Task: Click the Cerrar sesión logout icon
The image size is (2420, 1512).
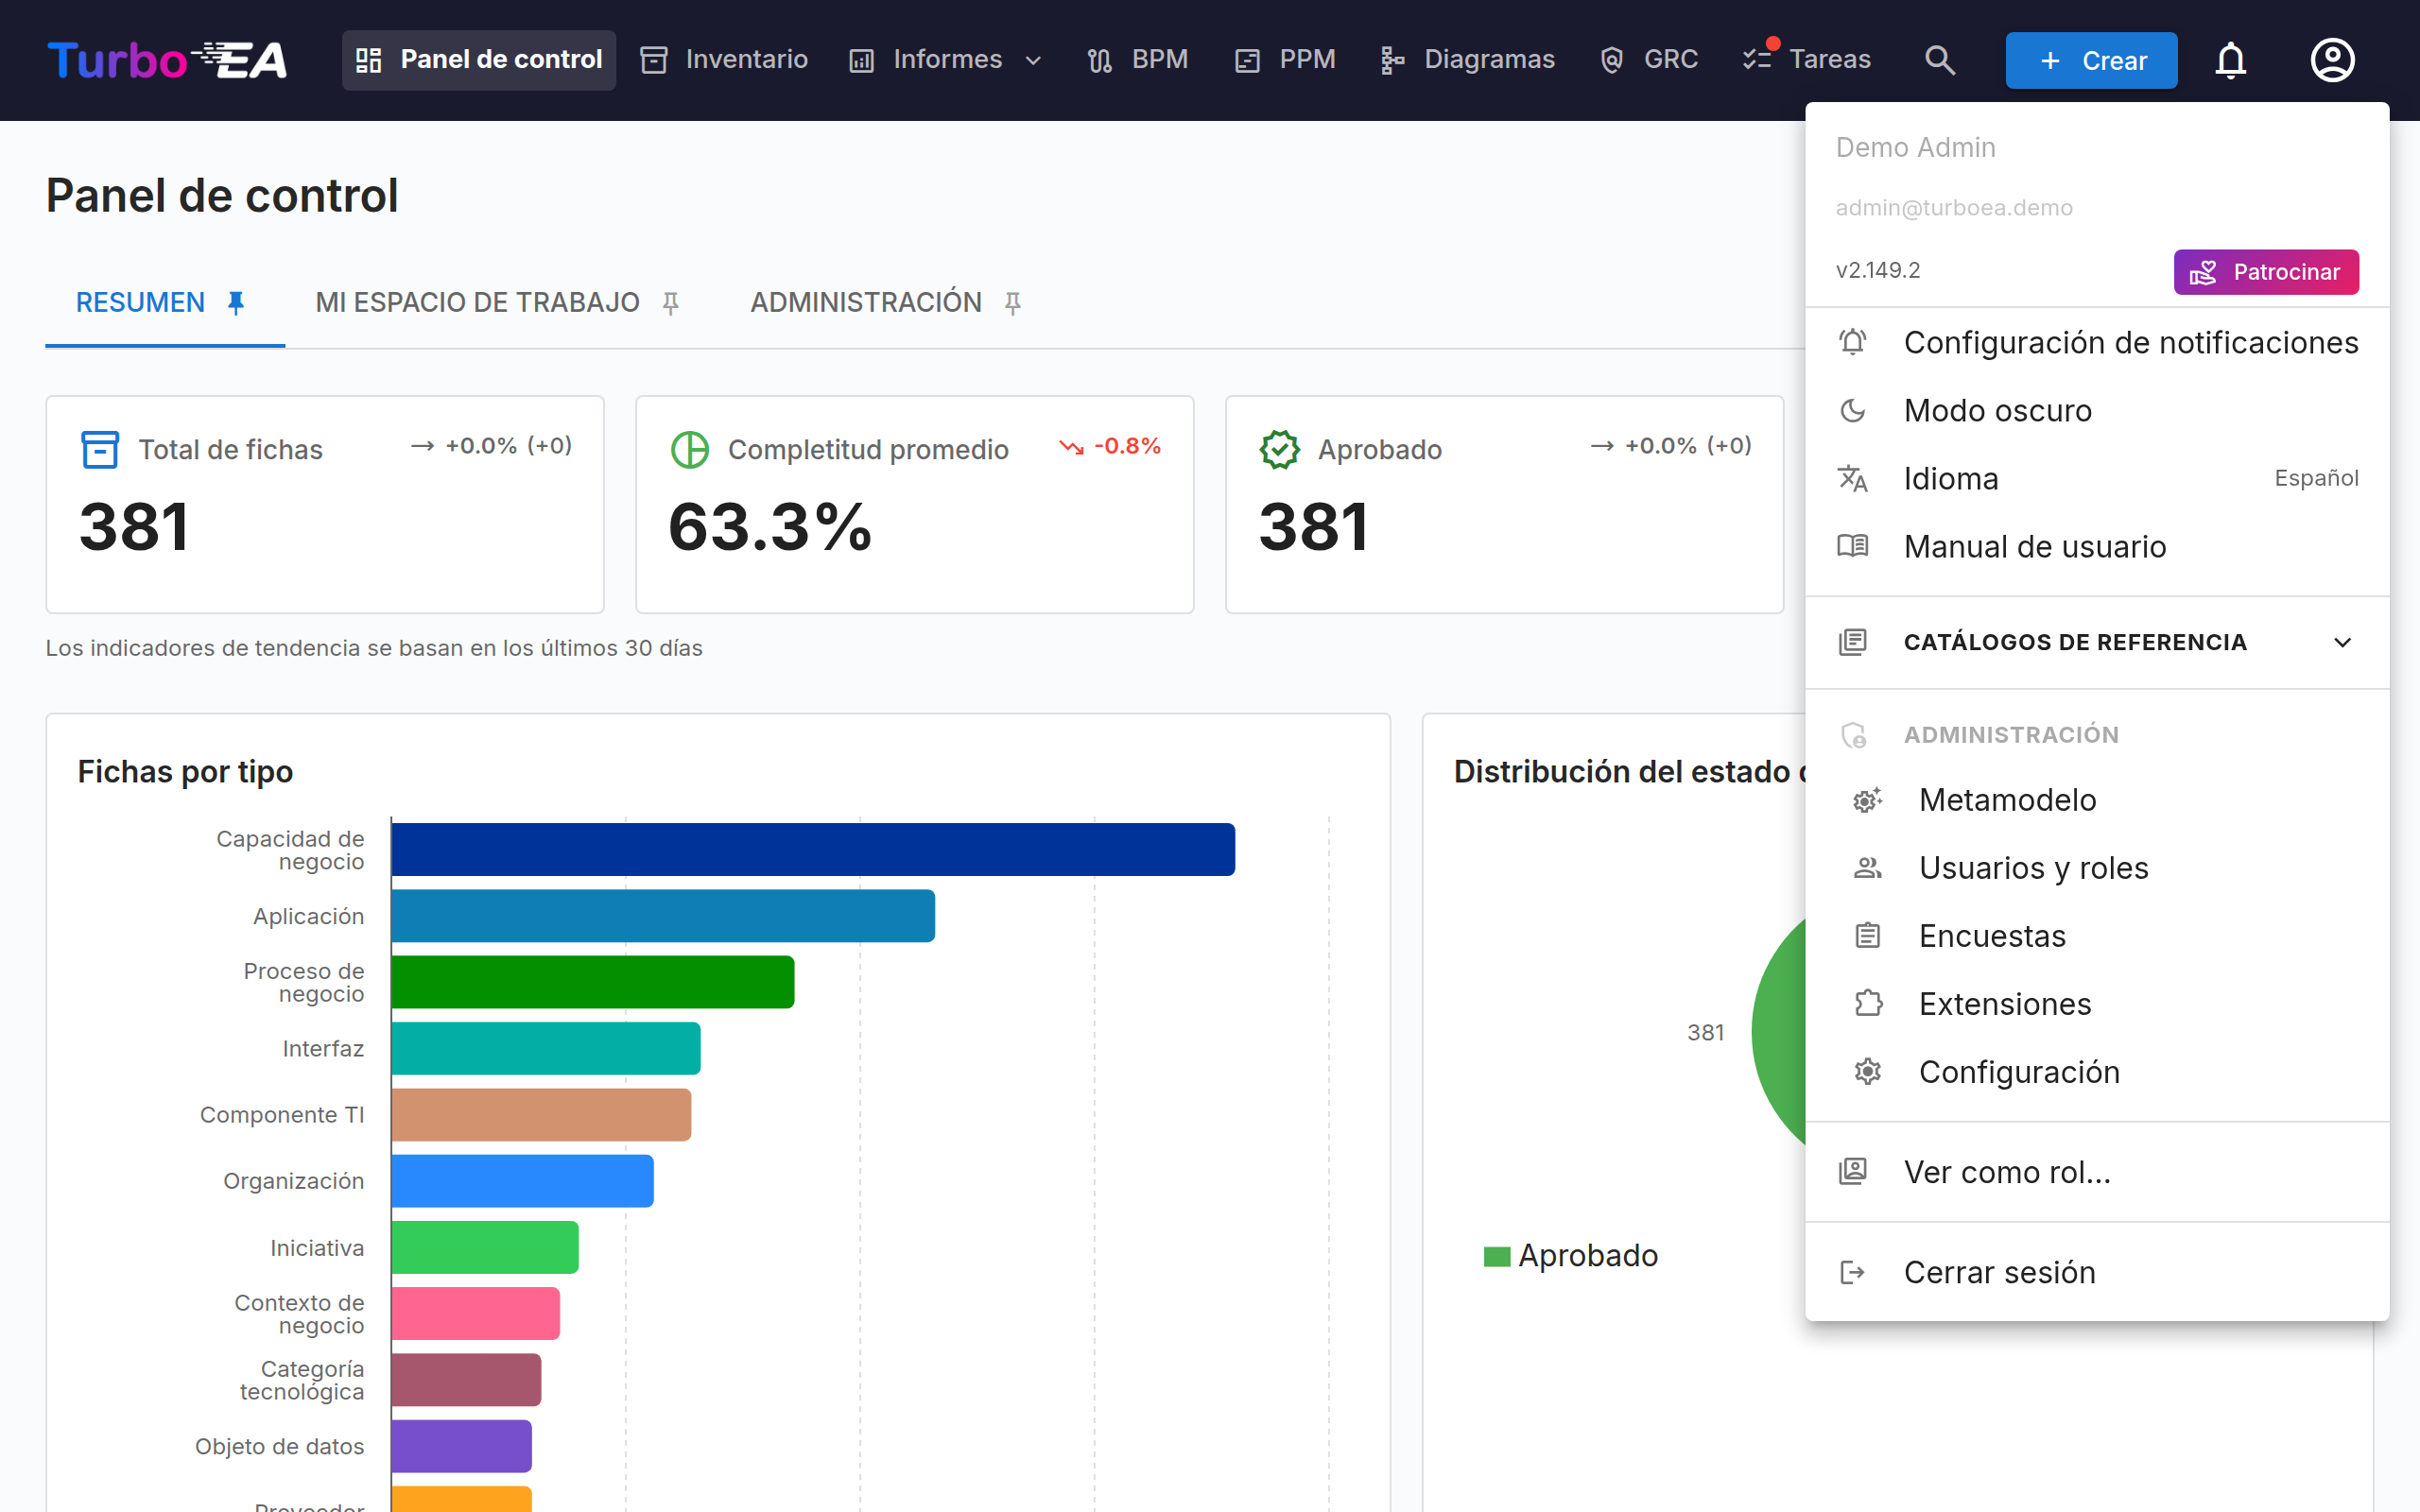Action: pyautogui.click(x=1853, y=1272)
